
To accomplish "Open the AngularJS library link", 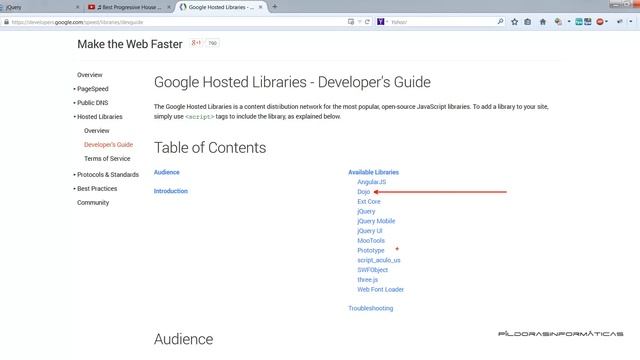I will click(x=371, y=182).
